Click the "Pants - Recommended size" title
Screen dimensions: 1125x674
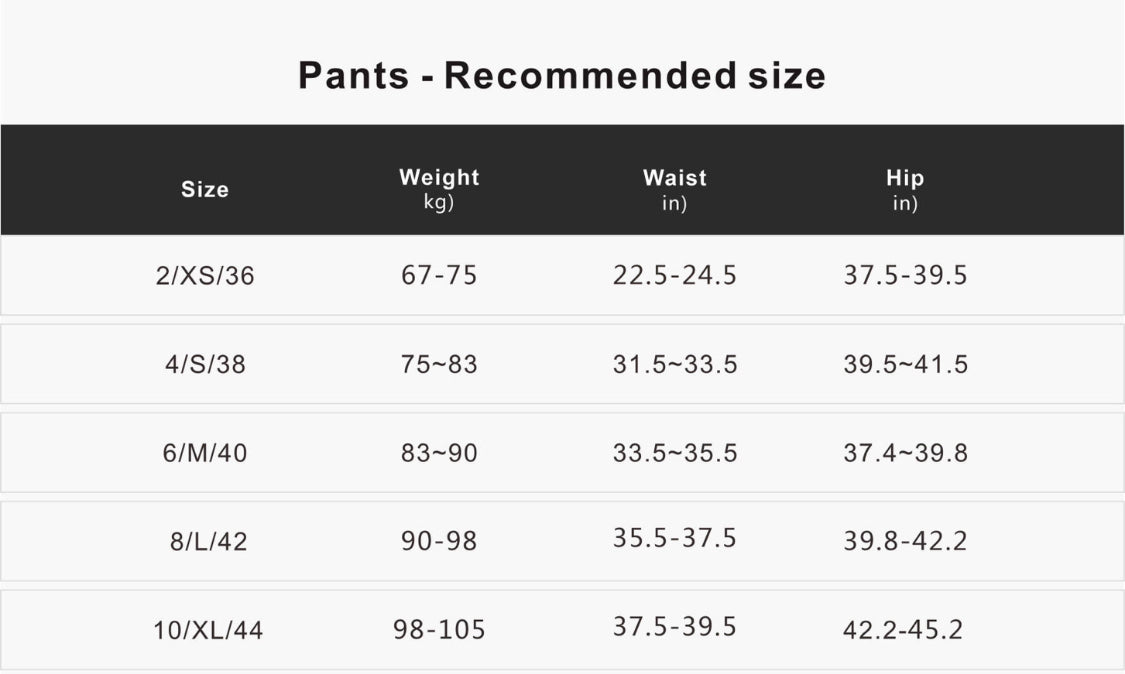point(562,76)
